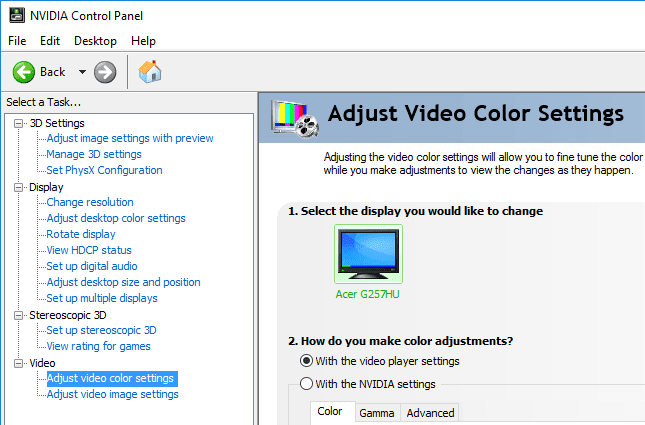
Task: Switch to the Advanced tab
Action: coord(430,413)
